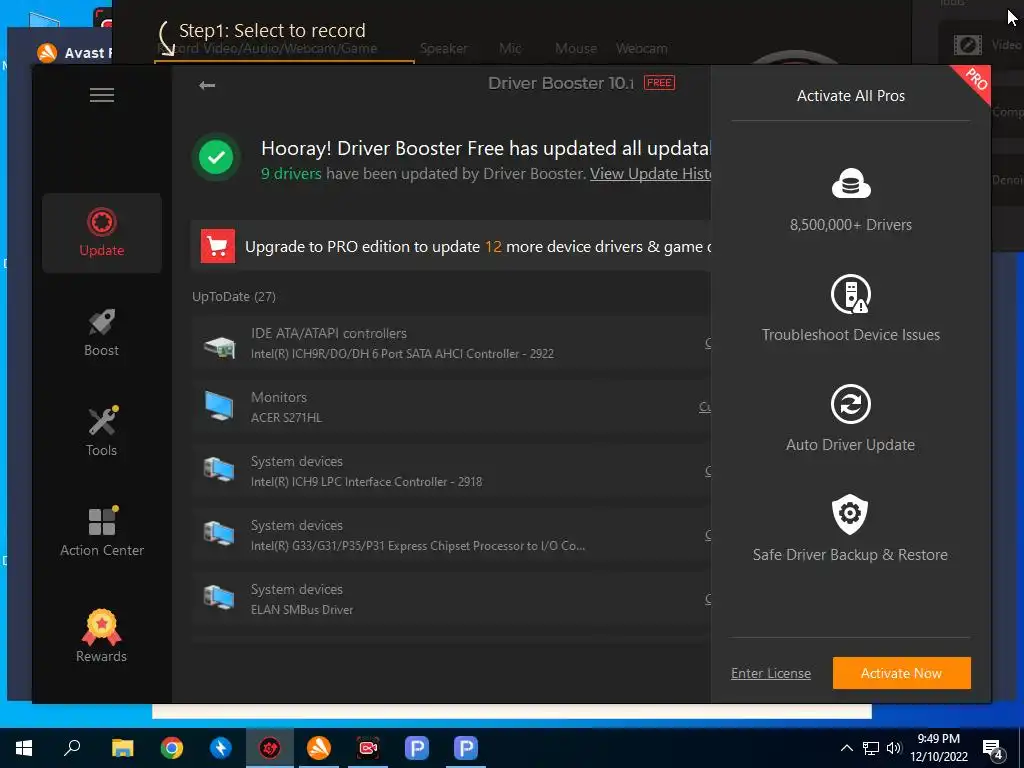Image resolution: width=1024 pixels, height=768 pixels.
Task: Open the Action Center section
Action: (102, 532)
